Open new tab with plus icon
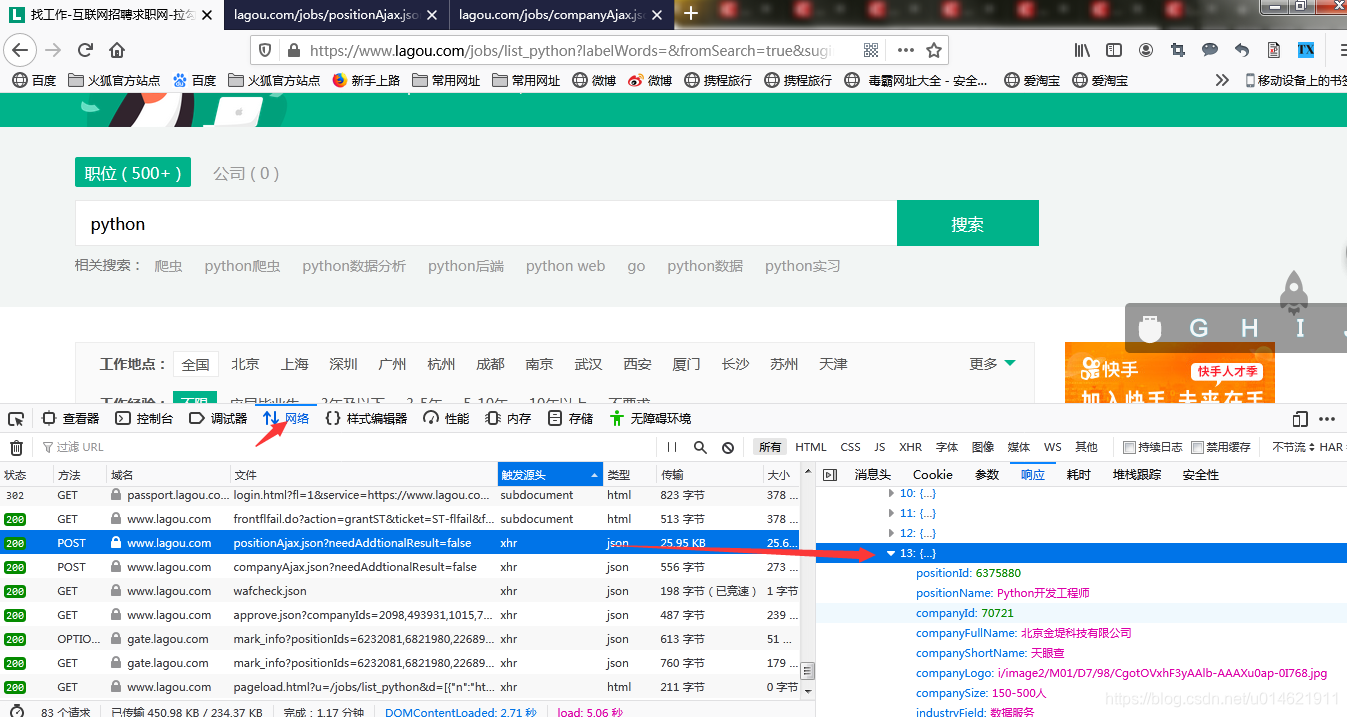Viewport: 1347px width, 717px height. tap(691, 13)
